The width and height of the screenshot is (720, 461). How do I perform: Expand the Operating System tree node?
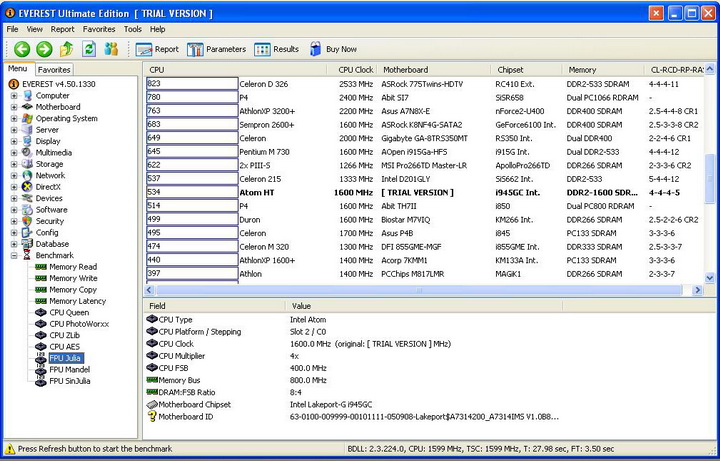[x=14, y=118]
